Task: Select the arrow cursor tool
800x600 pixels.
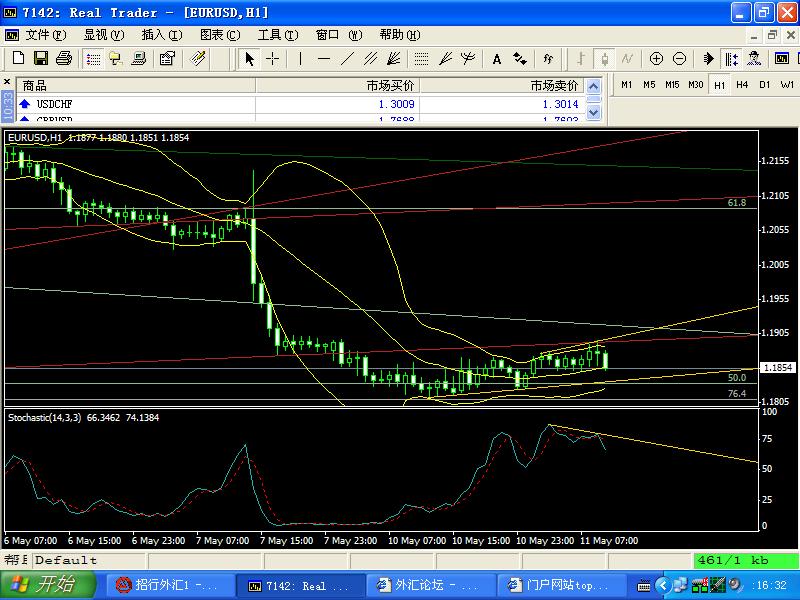Action: click(249, 59)
